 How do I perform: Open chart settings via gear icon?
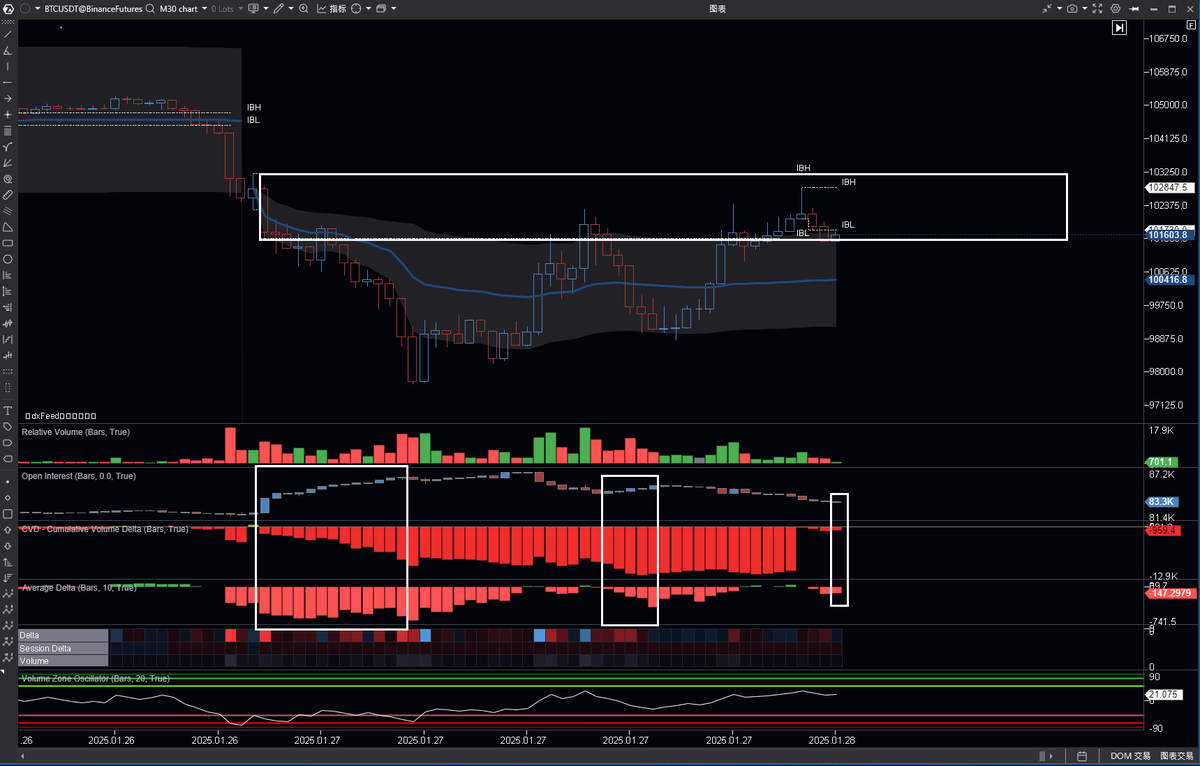click(x=1115, y=9)
